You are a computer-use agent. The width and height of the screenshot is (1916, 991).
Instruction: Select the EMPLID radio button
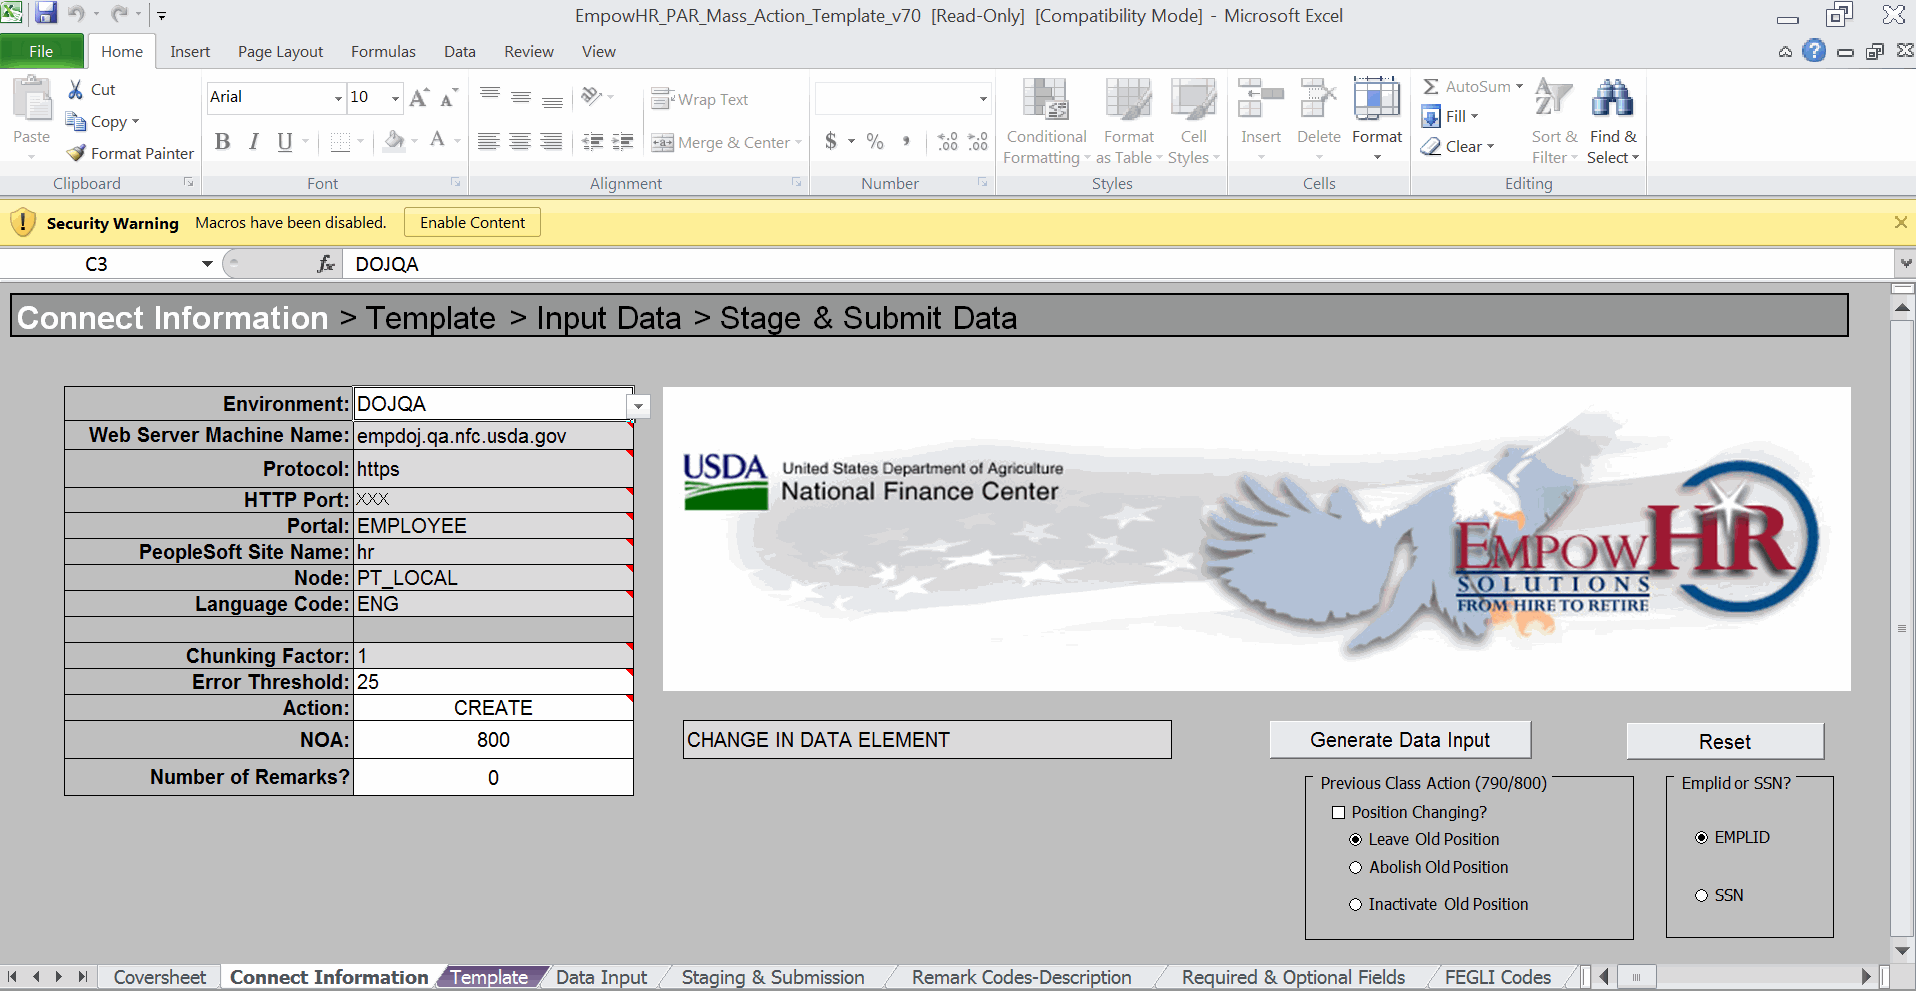1702,838
